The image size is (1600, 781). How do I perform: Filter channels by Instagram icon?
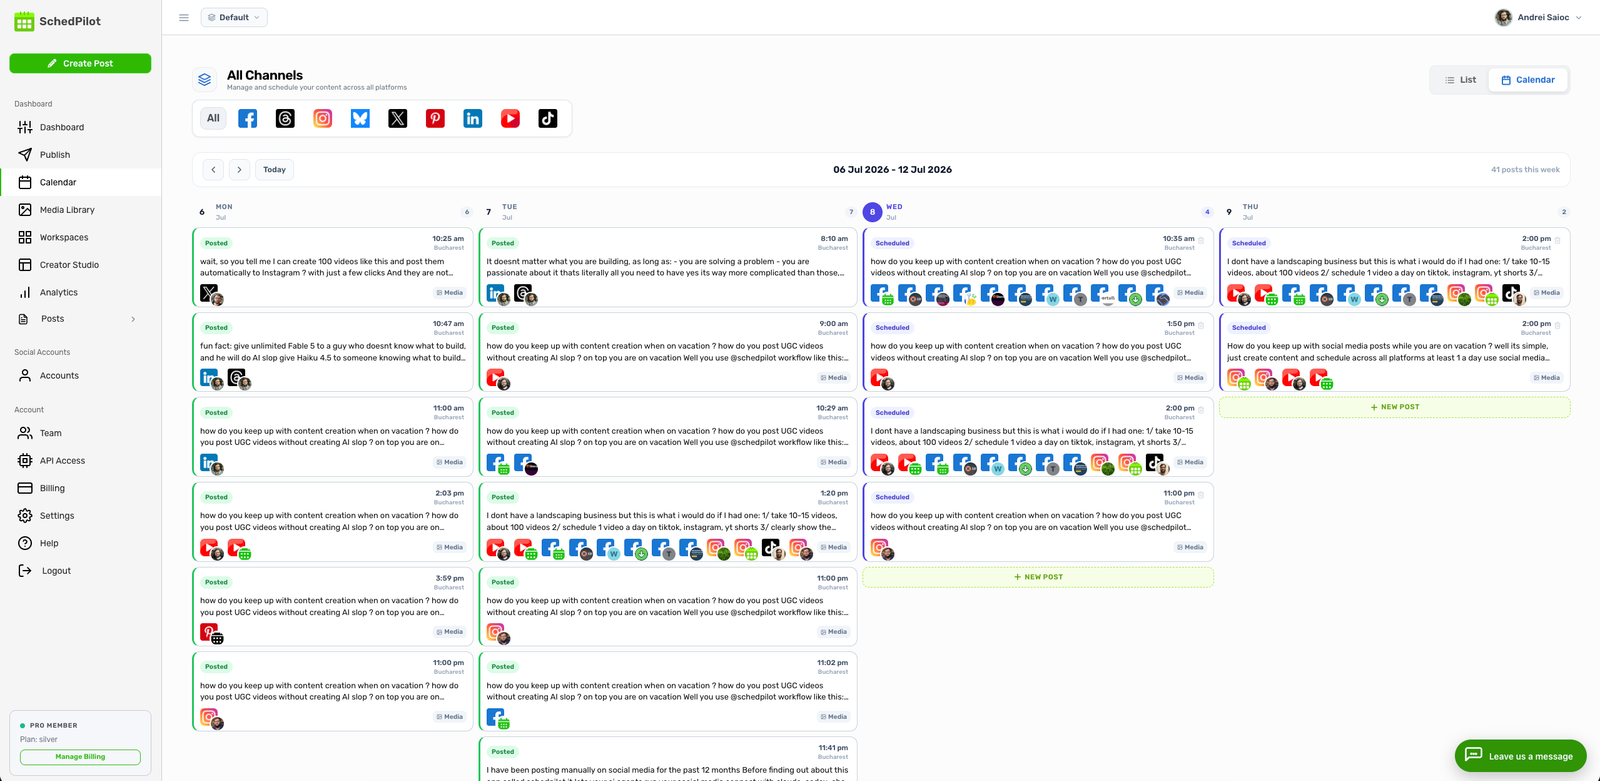[x=323, y=118]
